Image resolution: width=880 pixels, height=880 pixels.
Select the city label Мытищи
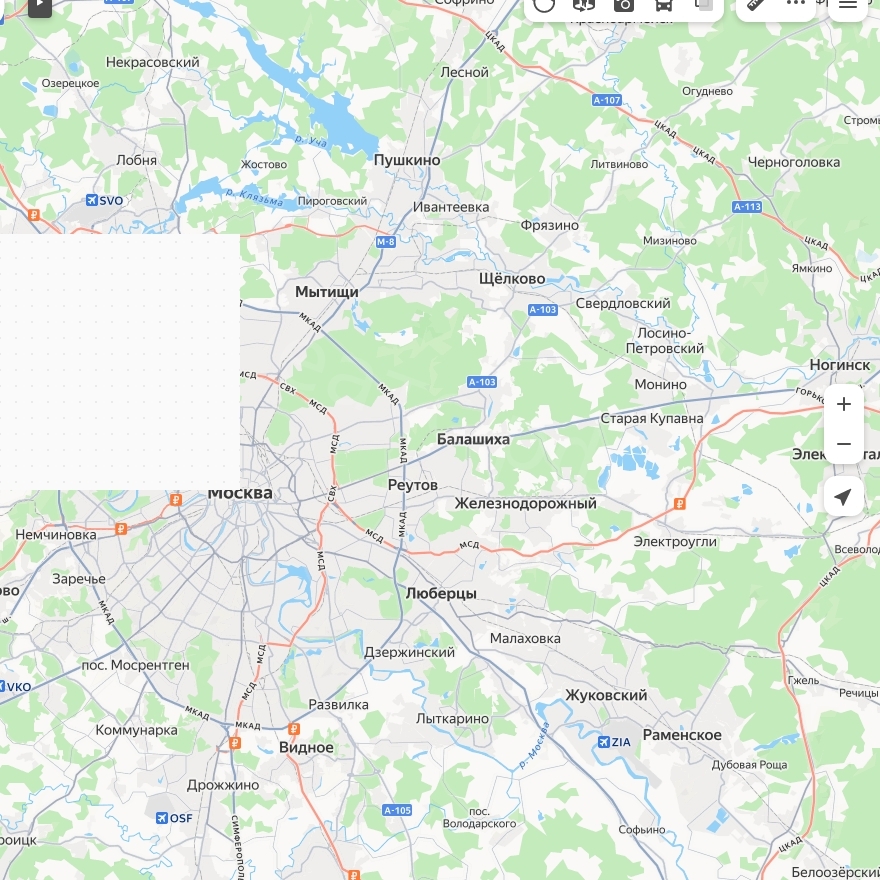[x=327, y=292]
